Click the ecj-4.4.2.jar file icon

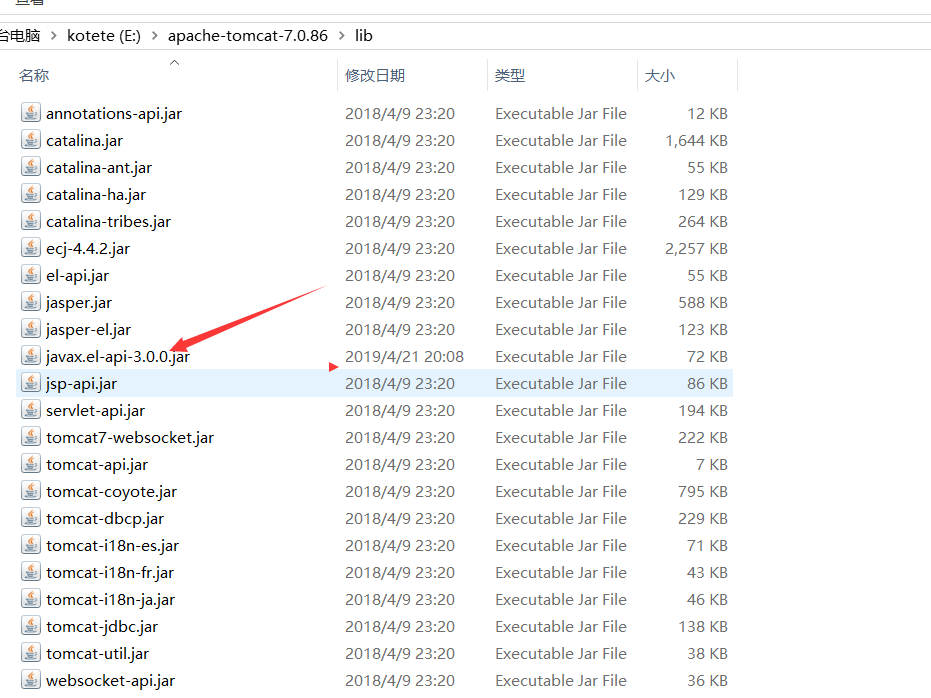[x=31, y=248]
